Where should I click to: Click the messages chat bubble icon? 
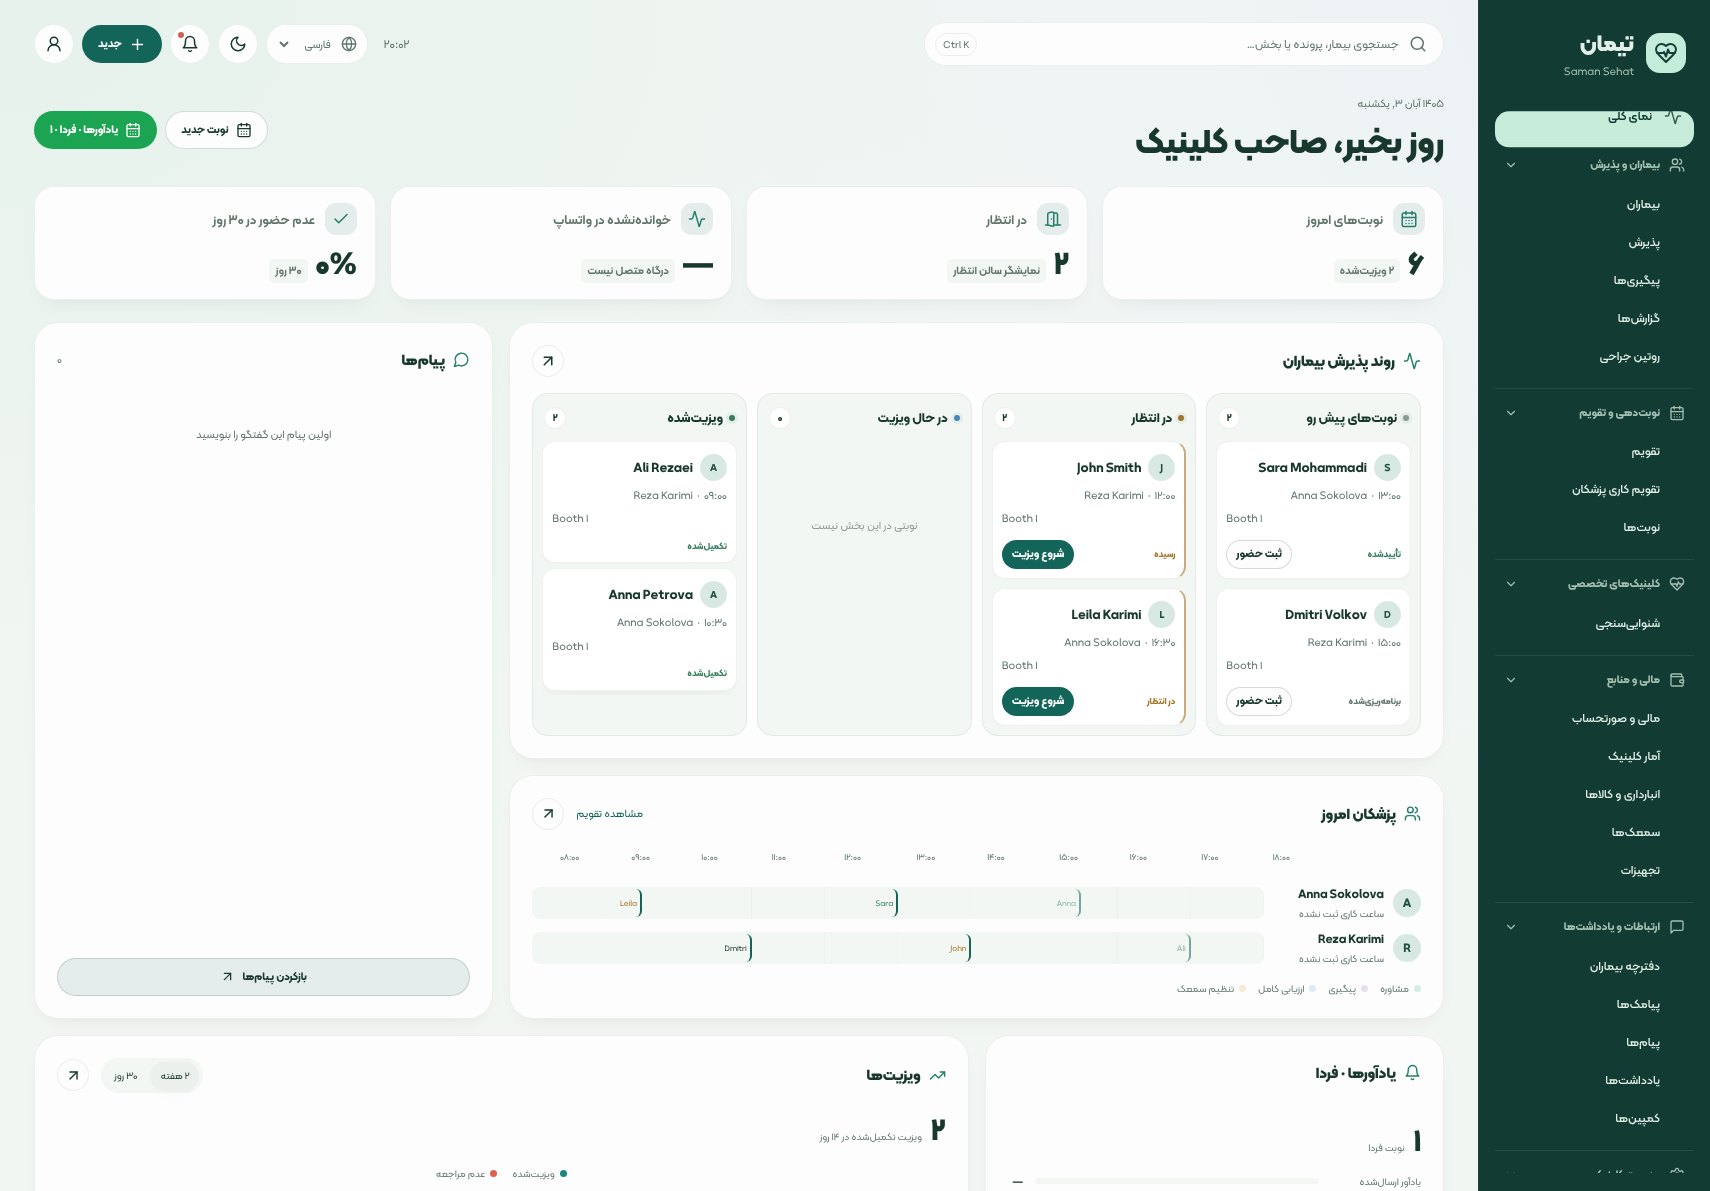(461, 360)
